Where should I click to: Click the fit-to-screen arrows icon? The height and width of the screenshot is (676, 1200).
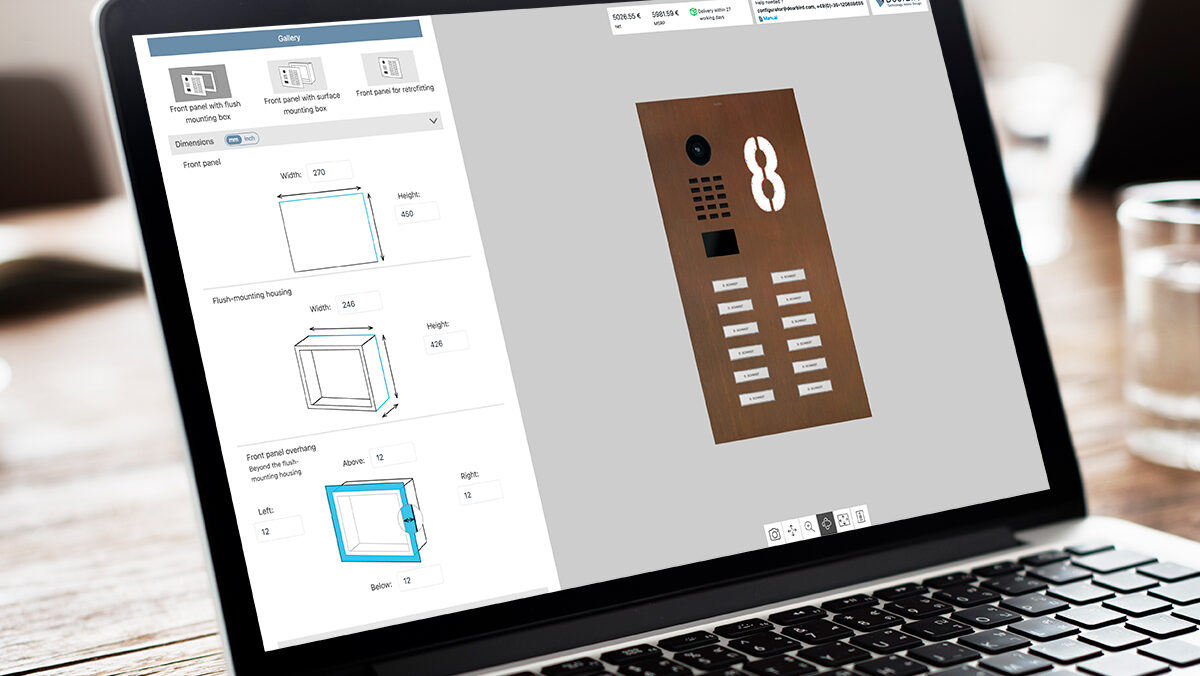point(843,519)
